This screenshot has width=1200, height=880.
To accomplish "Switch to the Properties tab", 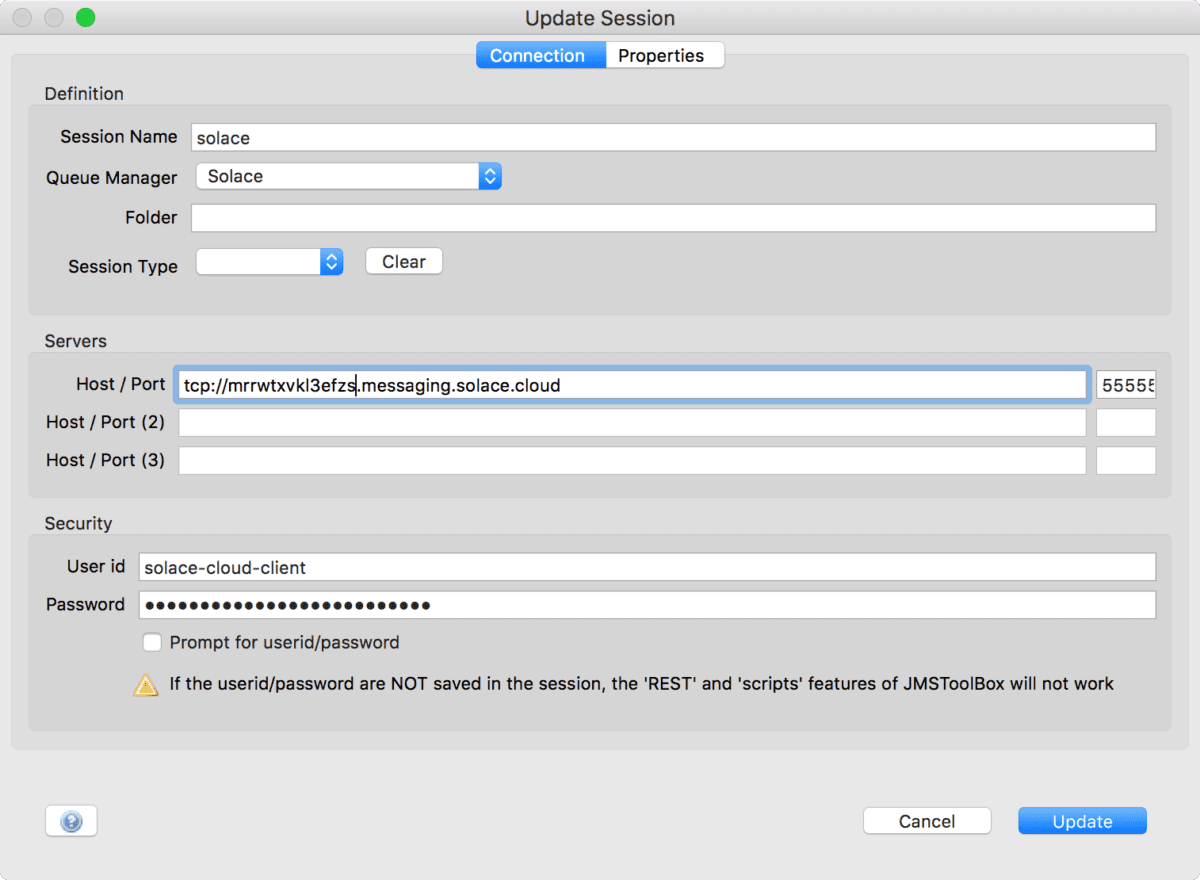I will pyautogui.click(x=664, y=55).
